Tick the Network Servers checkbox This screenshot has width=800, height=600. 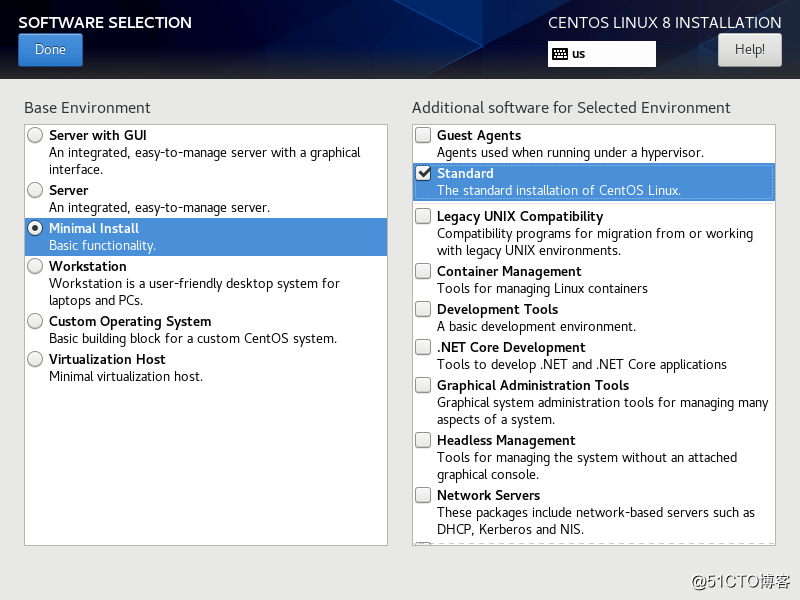click(x=423, y=495)
